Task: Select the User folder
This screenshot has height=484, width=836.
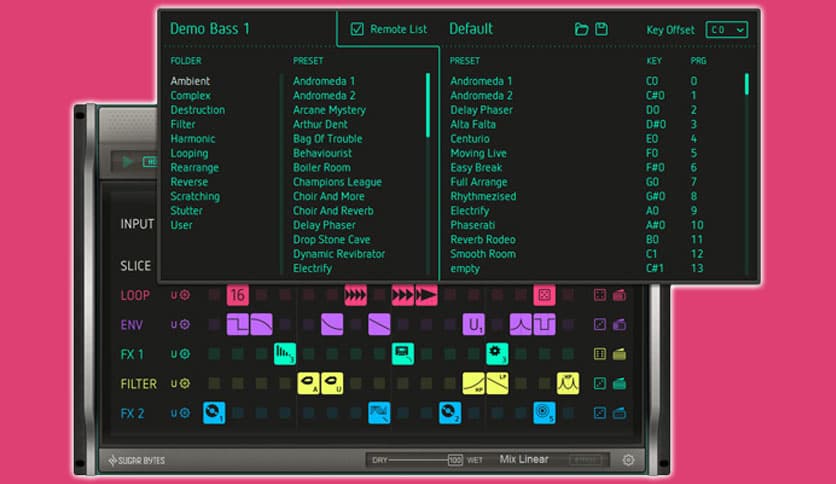Action: point(181,225)
